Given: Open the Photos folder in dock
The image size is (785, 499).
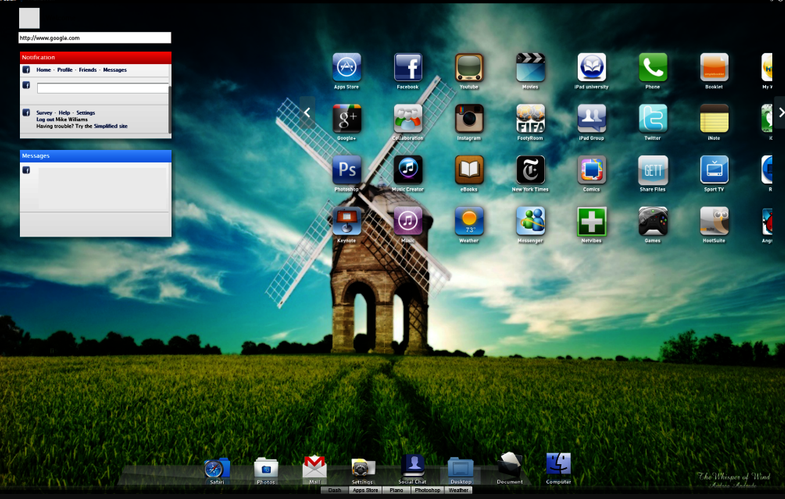Looking at the screenshot, I should [x=266, y=469].
